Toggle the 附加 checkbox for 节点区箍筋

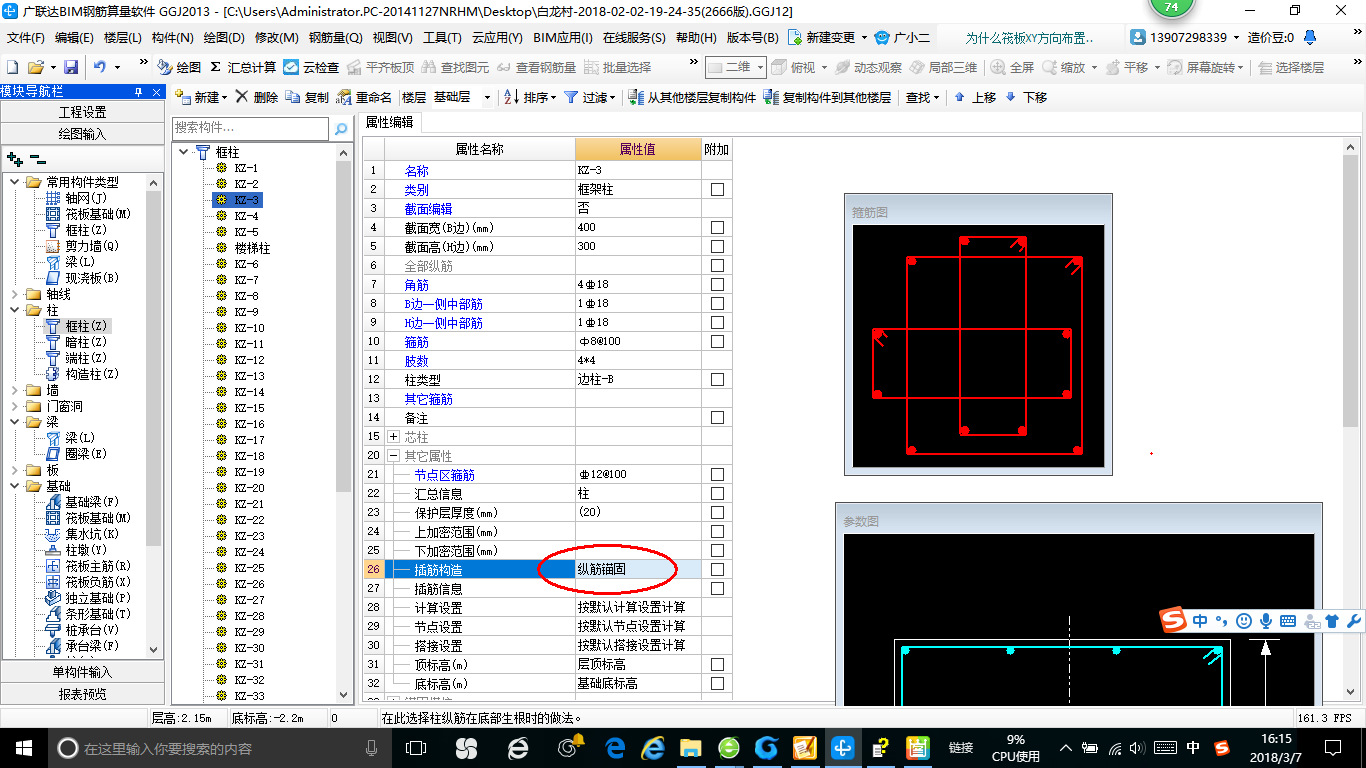(x=717, y=475)
